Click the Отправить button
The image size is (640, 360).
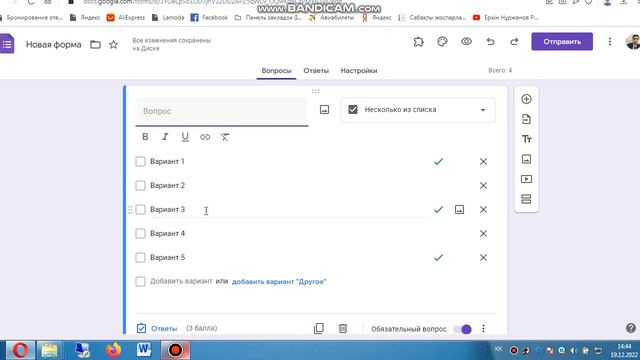tap(562, 42)
